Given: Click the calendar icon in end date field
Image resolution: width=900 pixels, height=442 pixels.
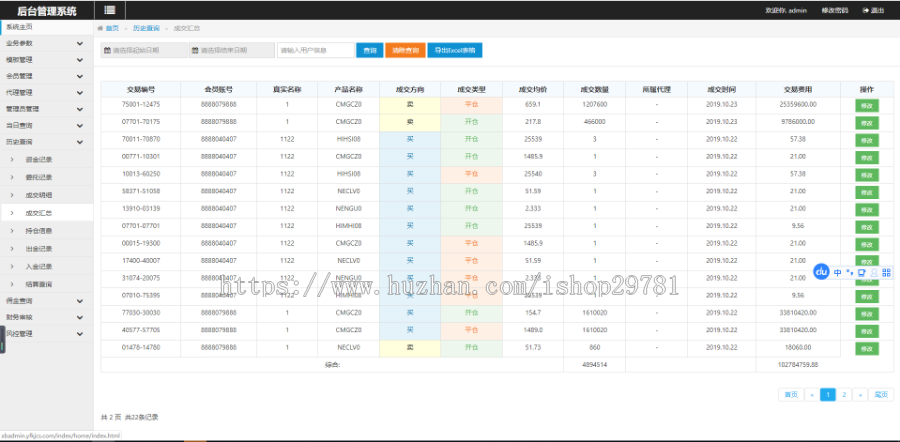Looking at the screenshot, I should point(195,50).
